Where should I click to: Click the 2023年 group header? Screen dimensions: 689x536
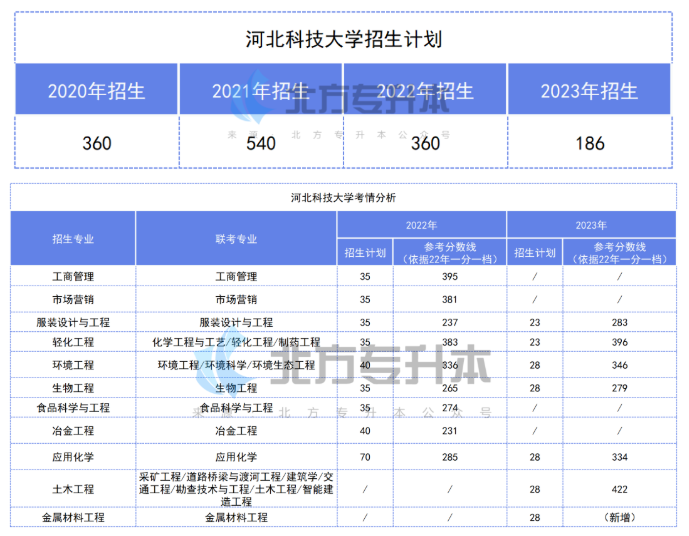point(591,225)
